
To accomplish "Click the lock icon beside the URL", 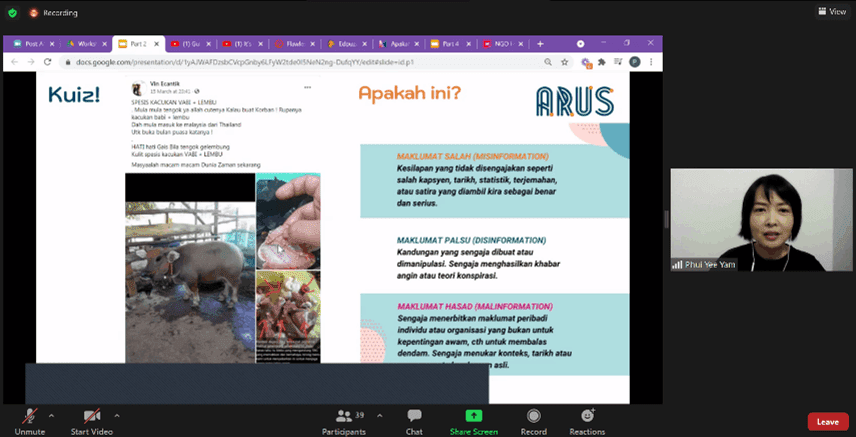I will pos(68,62).
